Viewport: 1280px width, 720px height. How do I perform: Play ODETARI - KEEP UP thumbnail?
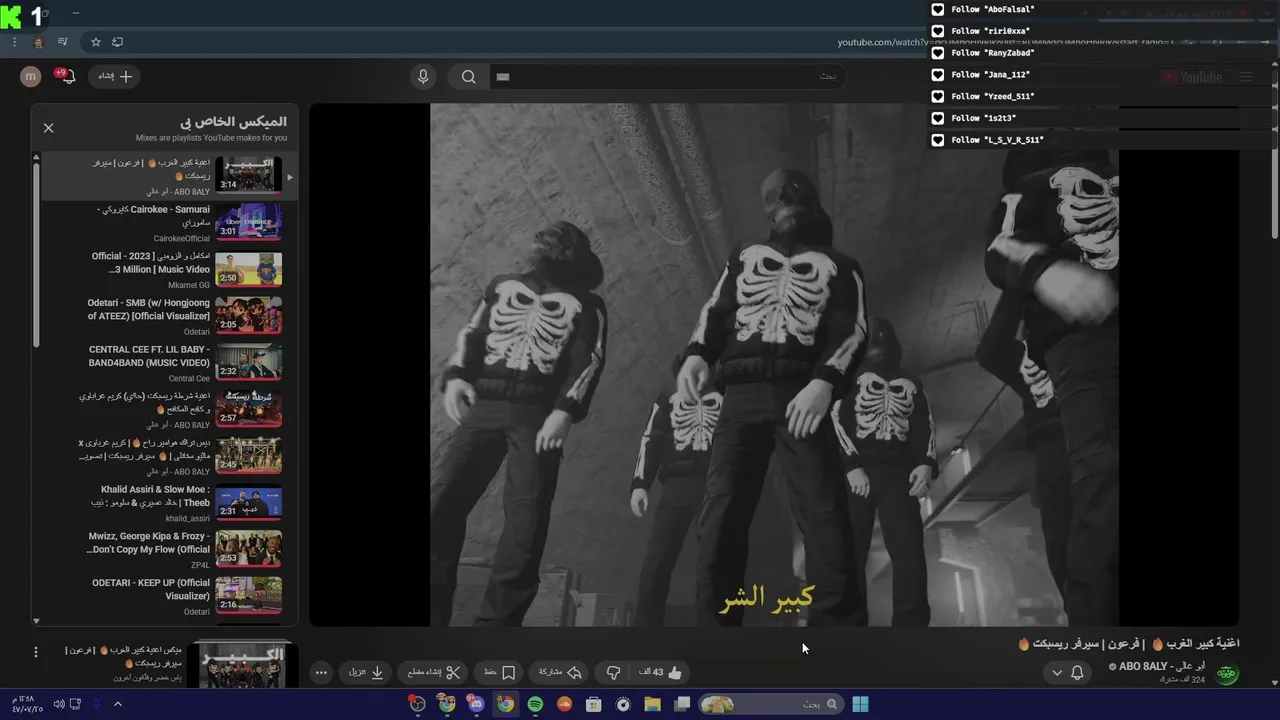[x=248, y=595]
